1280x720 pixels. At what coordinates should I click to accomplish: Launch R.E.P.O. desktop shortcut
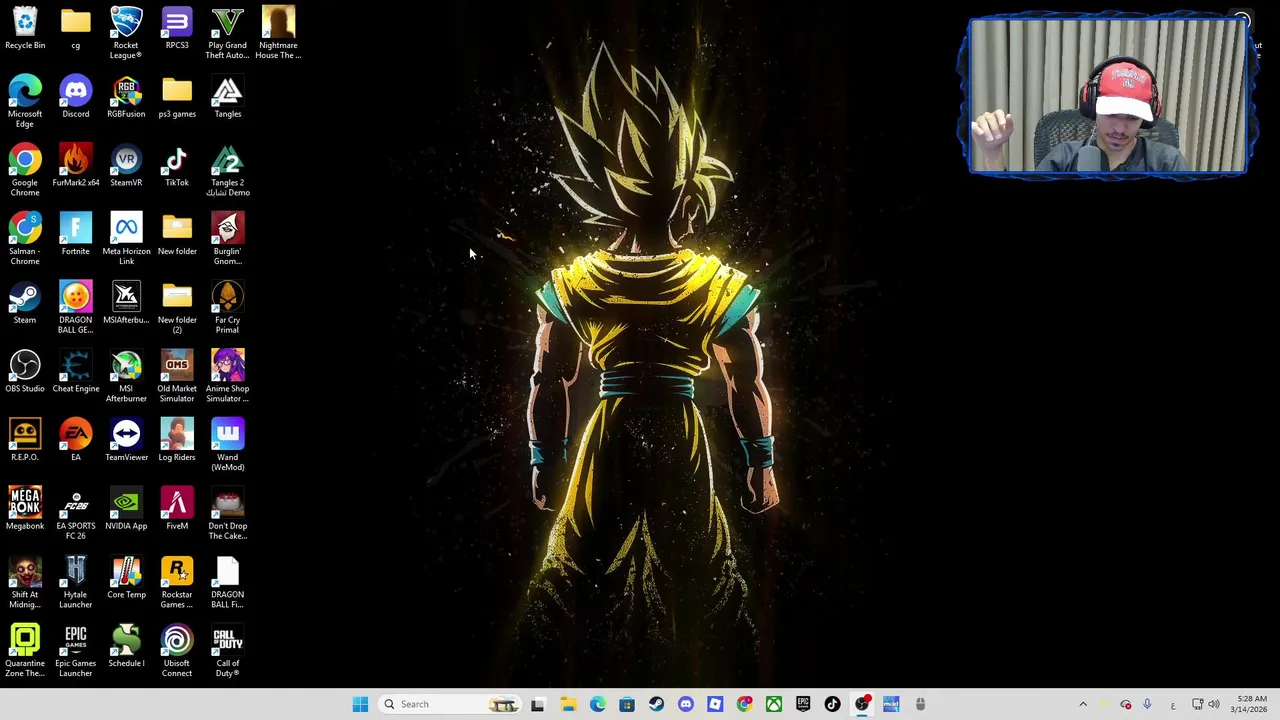[25, 440]
